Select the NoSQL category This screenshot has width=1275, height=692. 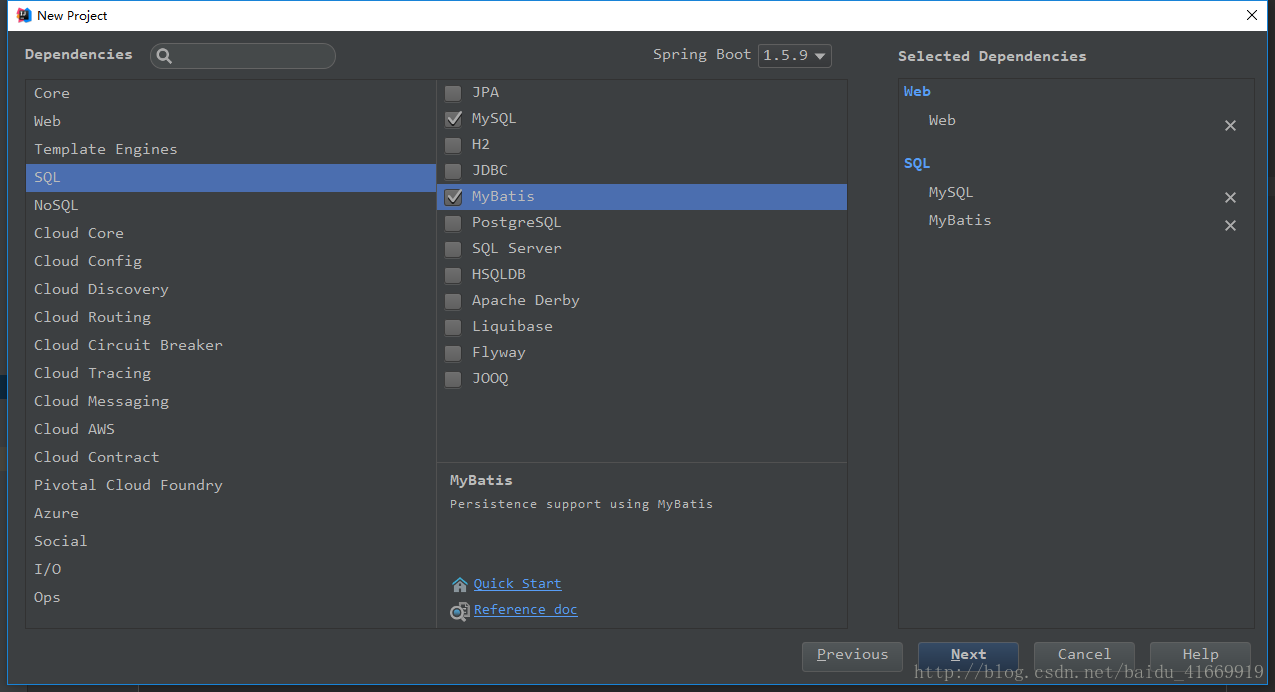pos(231,205)
